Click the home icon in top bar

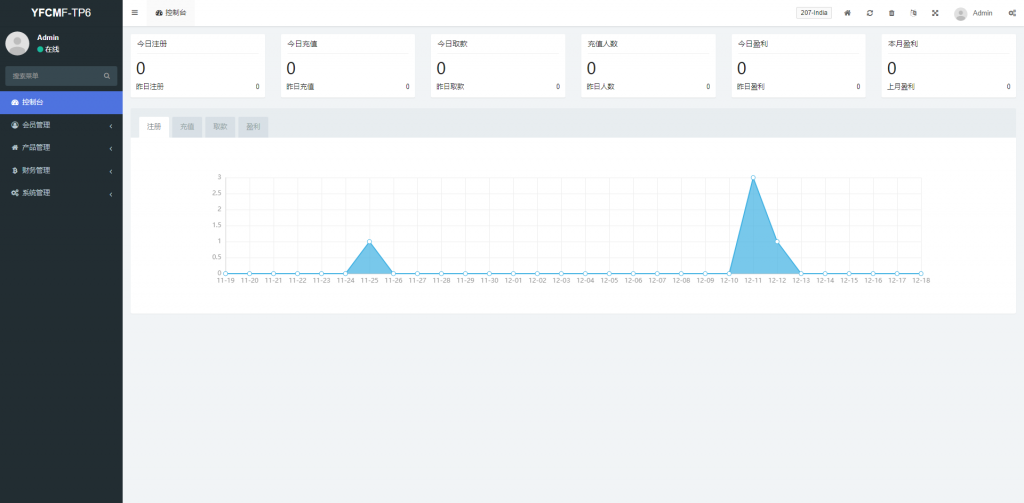click(x=847, y=13)
